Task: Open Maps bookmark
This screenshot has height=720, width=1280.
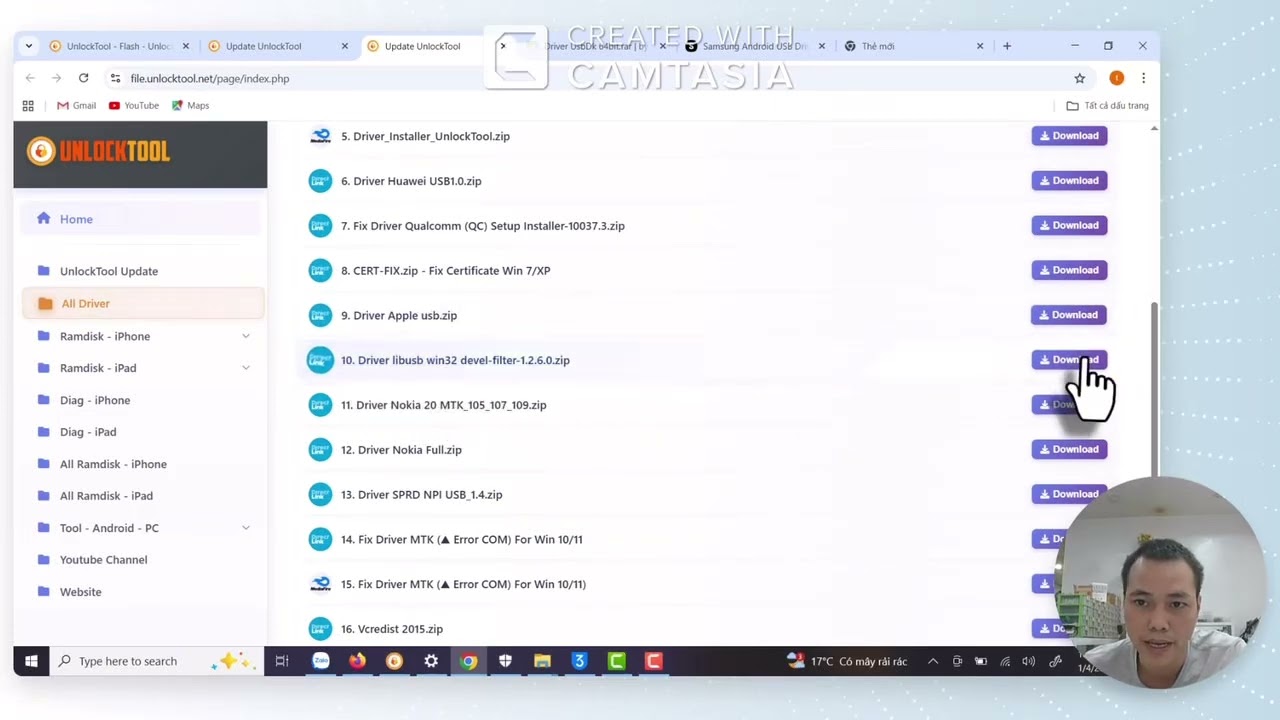Action: pyautogui.click(x=191, y=105)
